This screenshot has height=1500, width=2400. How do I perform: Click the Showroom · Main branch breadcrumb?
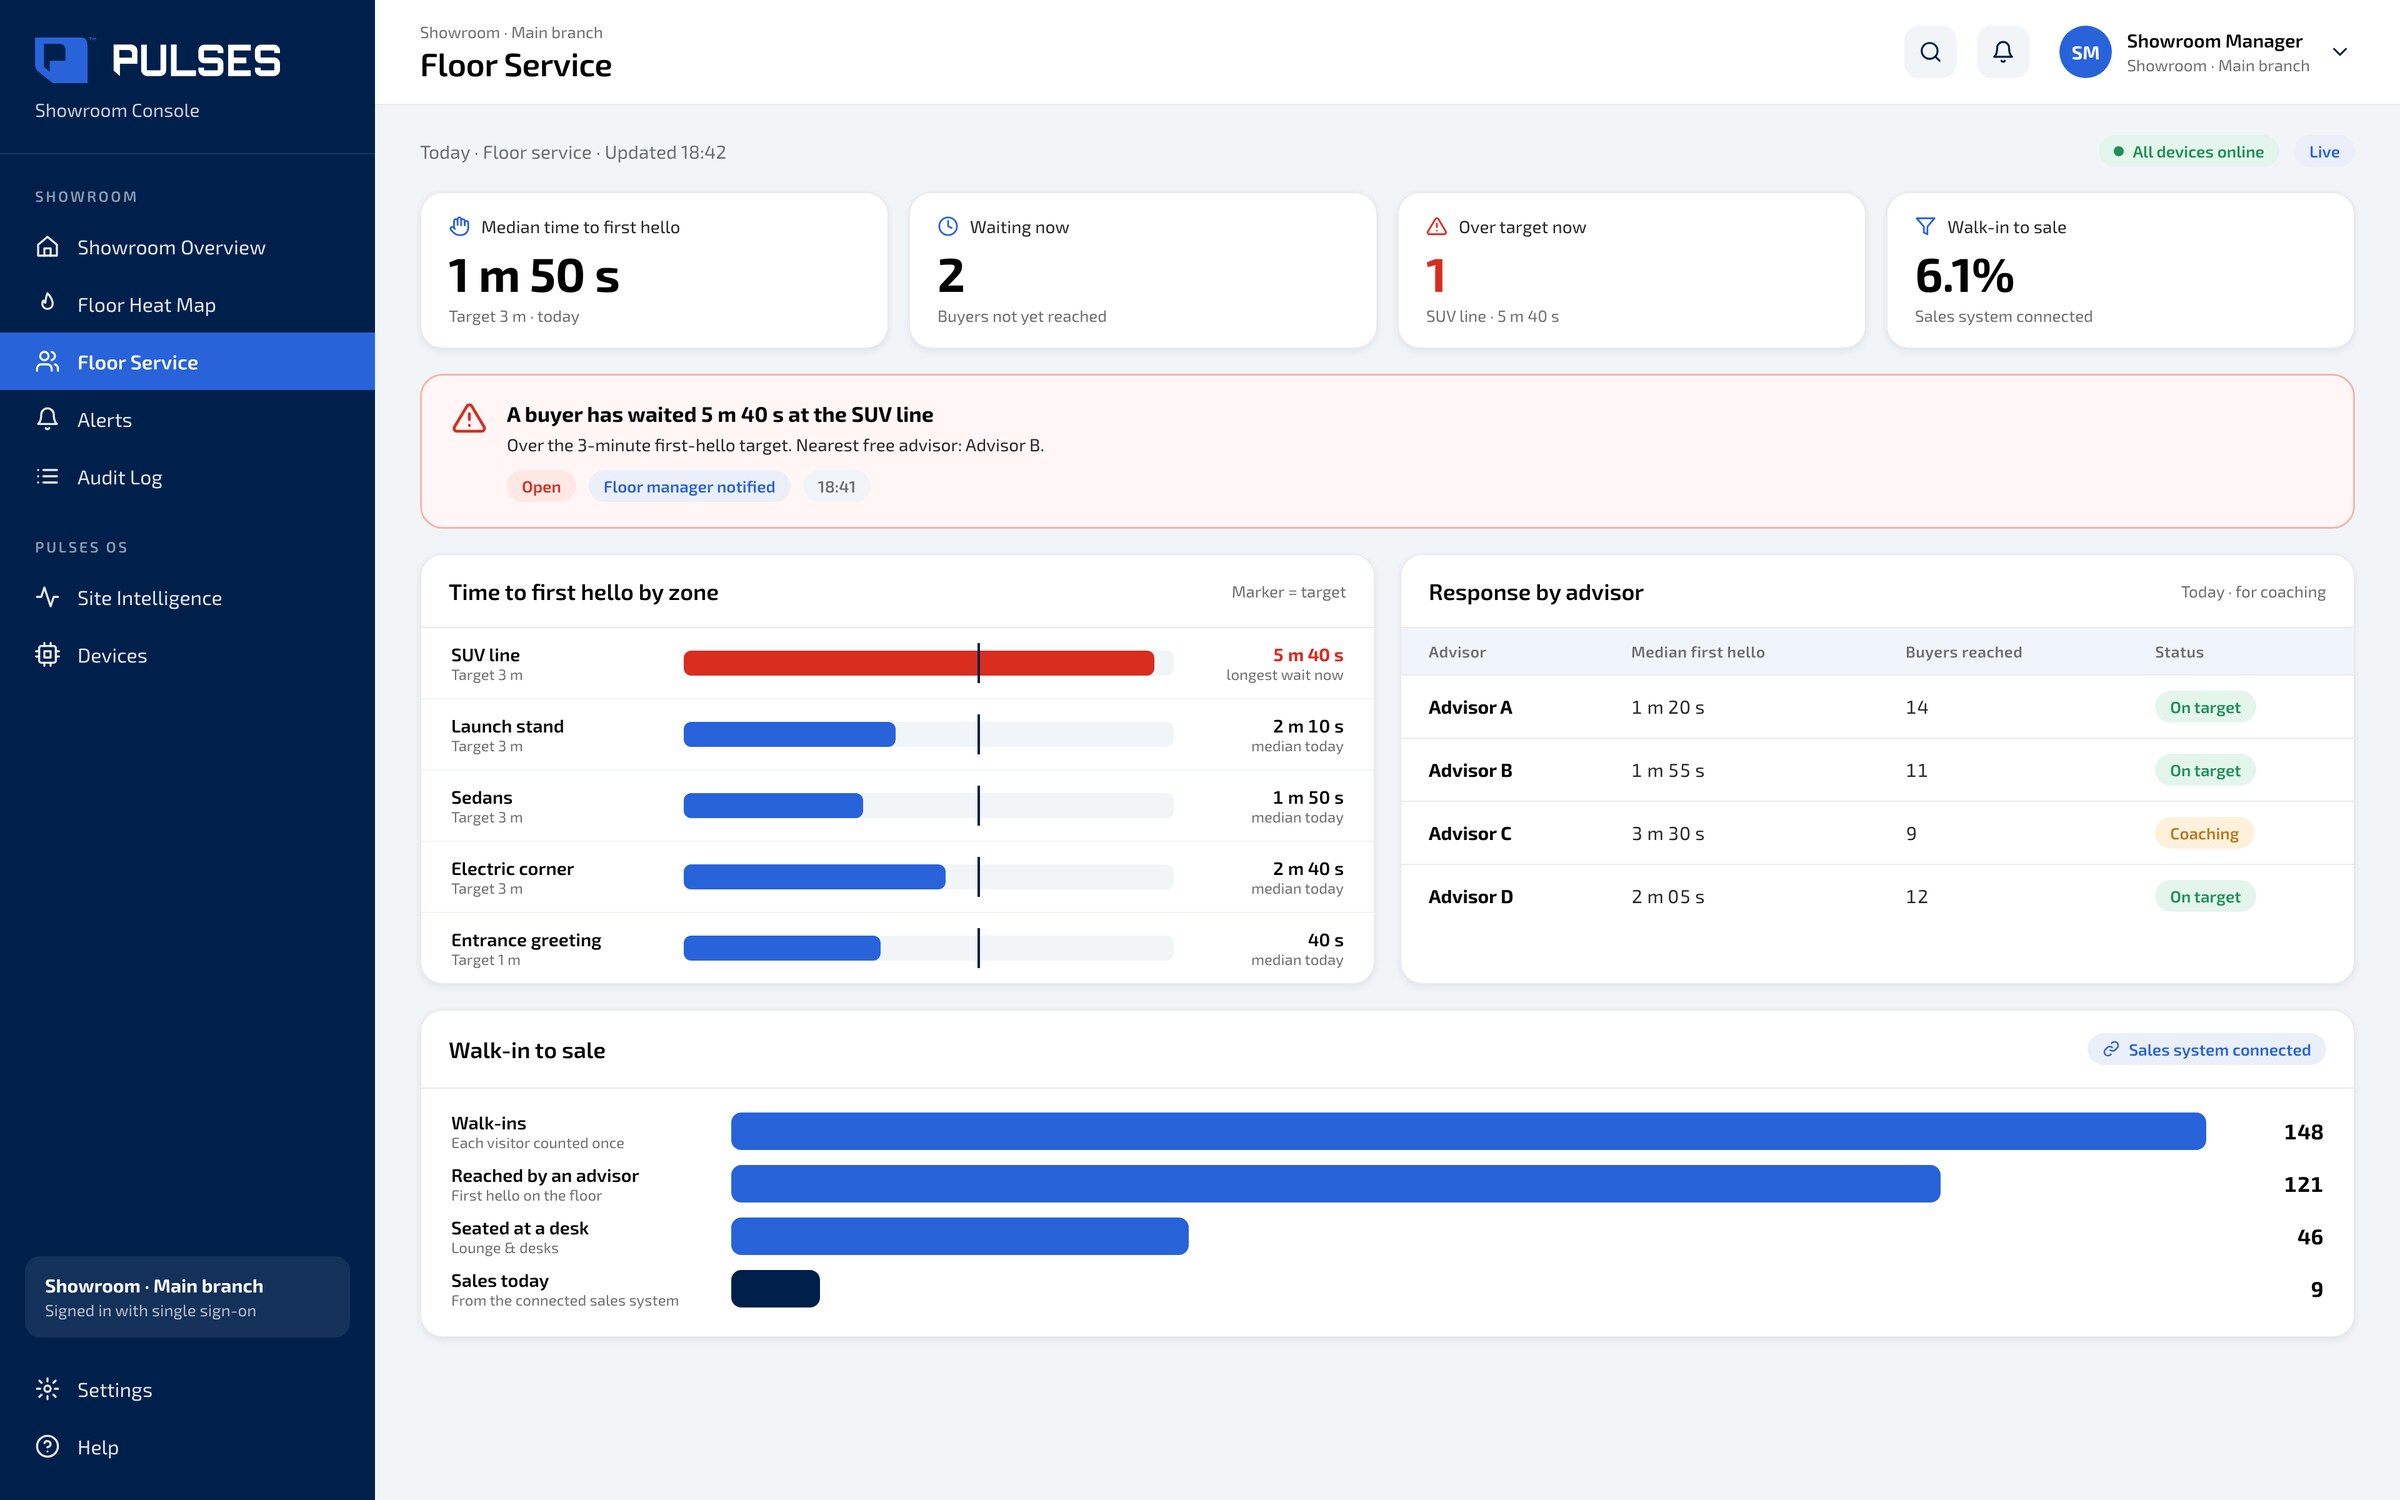(511, 33)
